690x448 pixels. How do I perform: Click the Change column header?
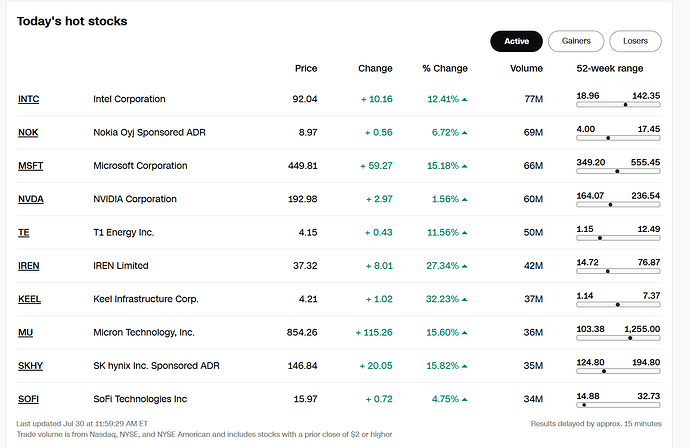[x=375, y=68]
